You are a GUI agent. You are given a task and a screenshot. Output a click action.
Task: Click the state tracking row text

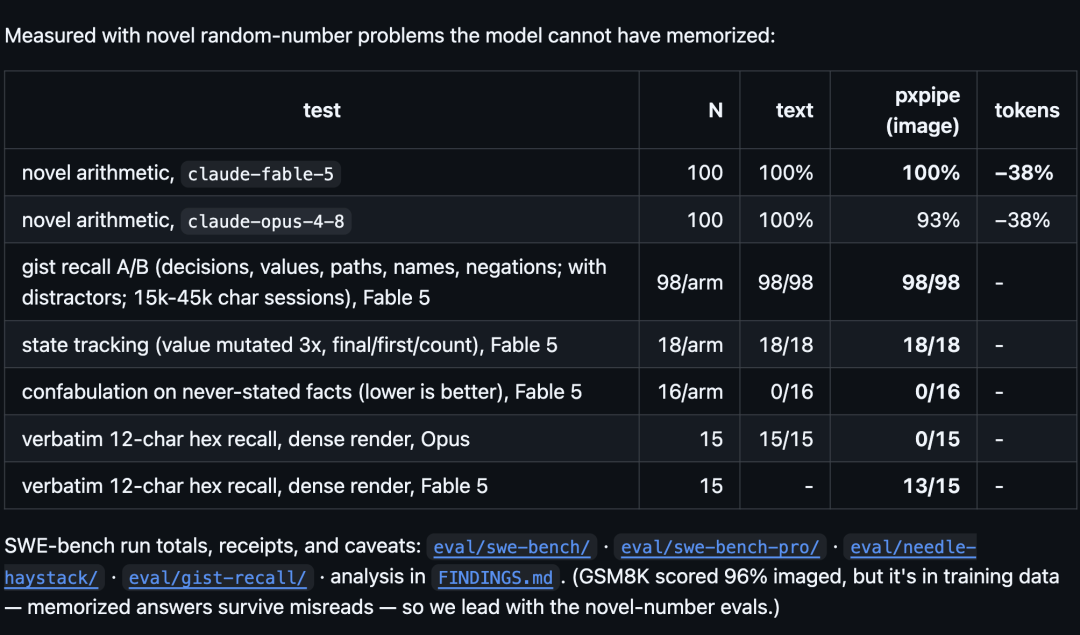[x=289, y=345]
